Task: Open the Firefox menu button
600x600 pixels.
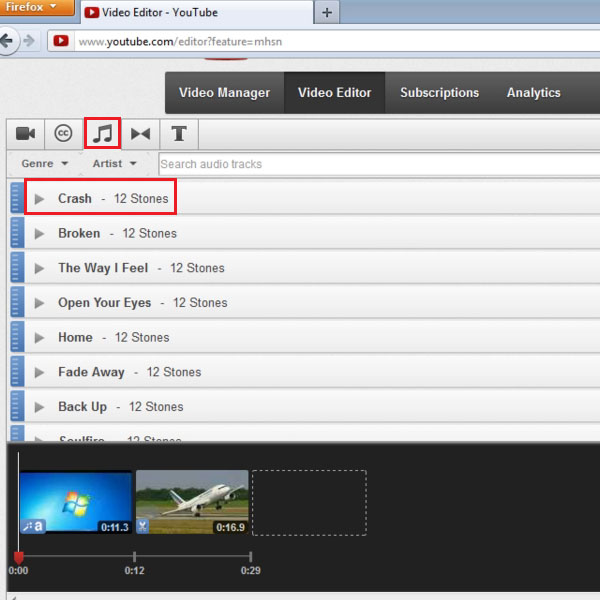Action: (x=37, y=7)
